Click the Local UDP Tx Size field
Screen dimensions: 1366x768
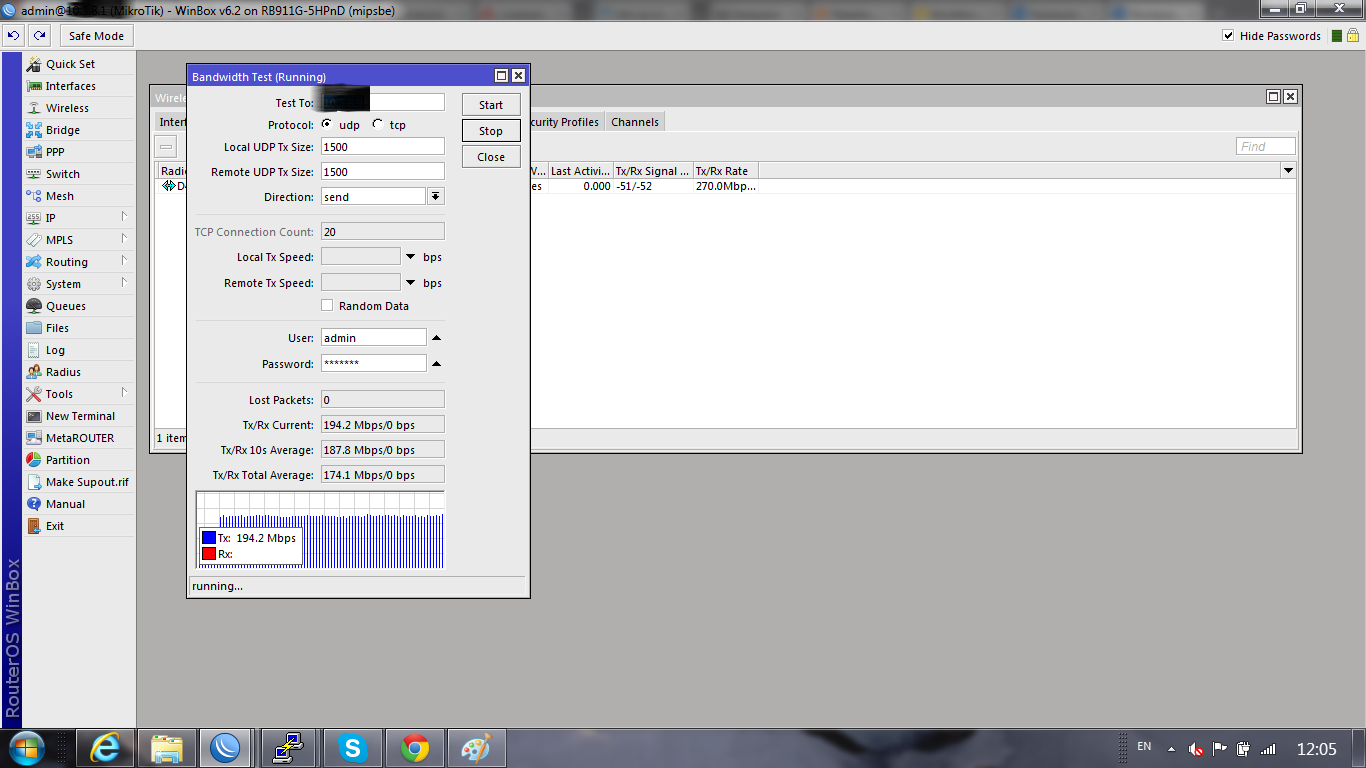pos(383,147)
